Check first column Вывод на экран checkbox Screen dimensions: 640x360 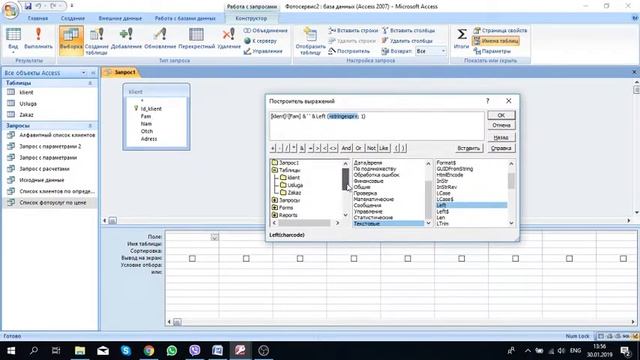pos(192,258)
